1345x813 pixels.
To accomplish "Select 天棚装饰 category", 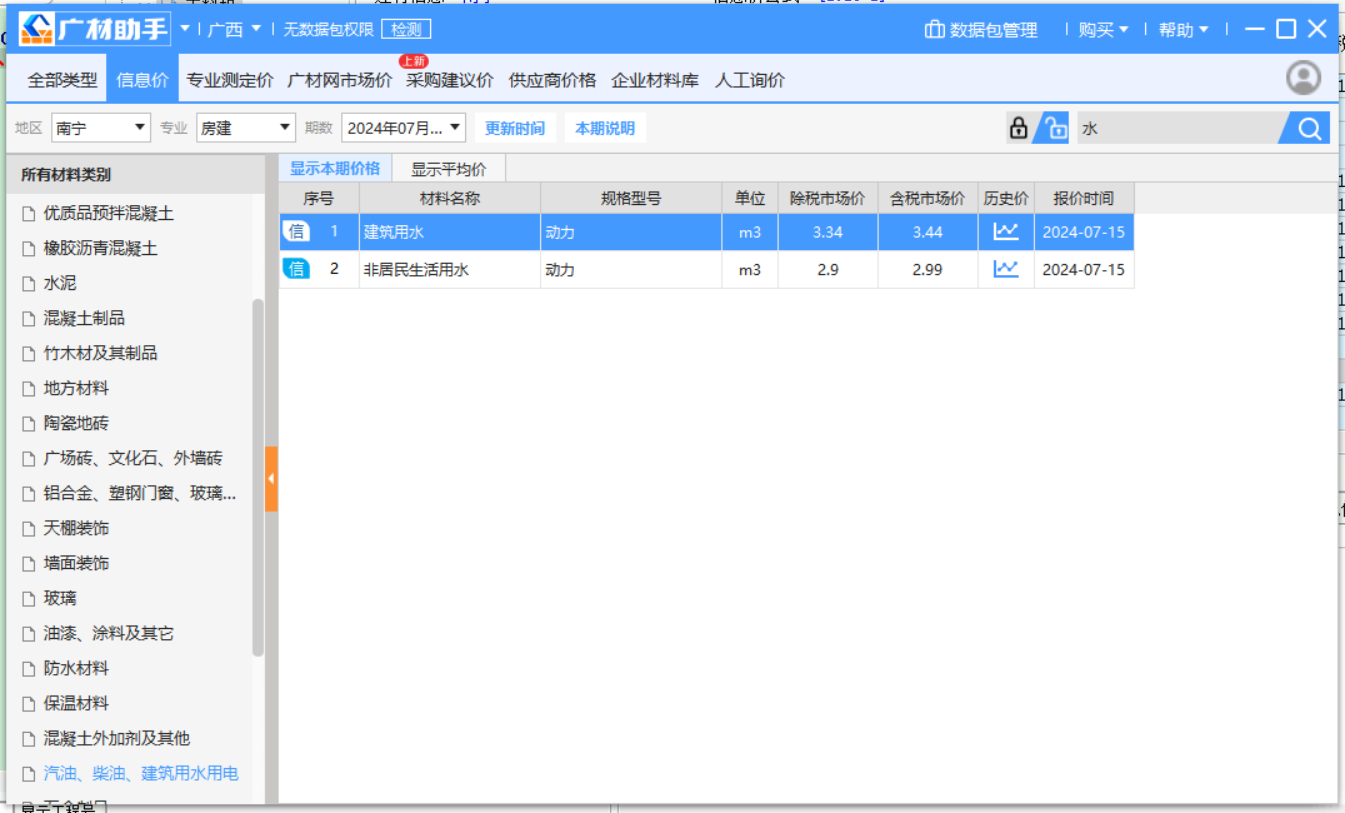I will point(76,528).
